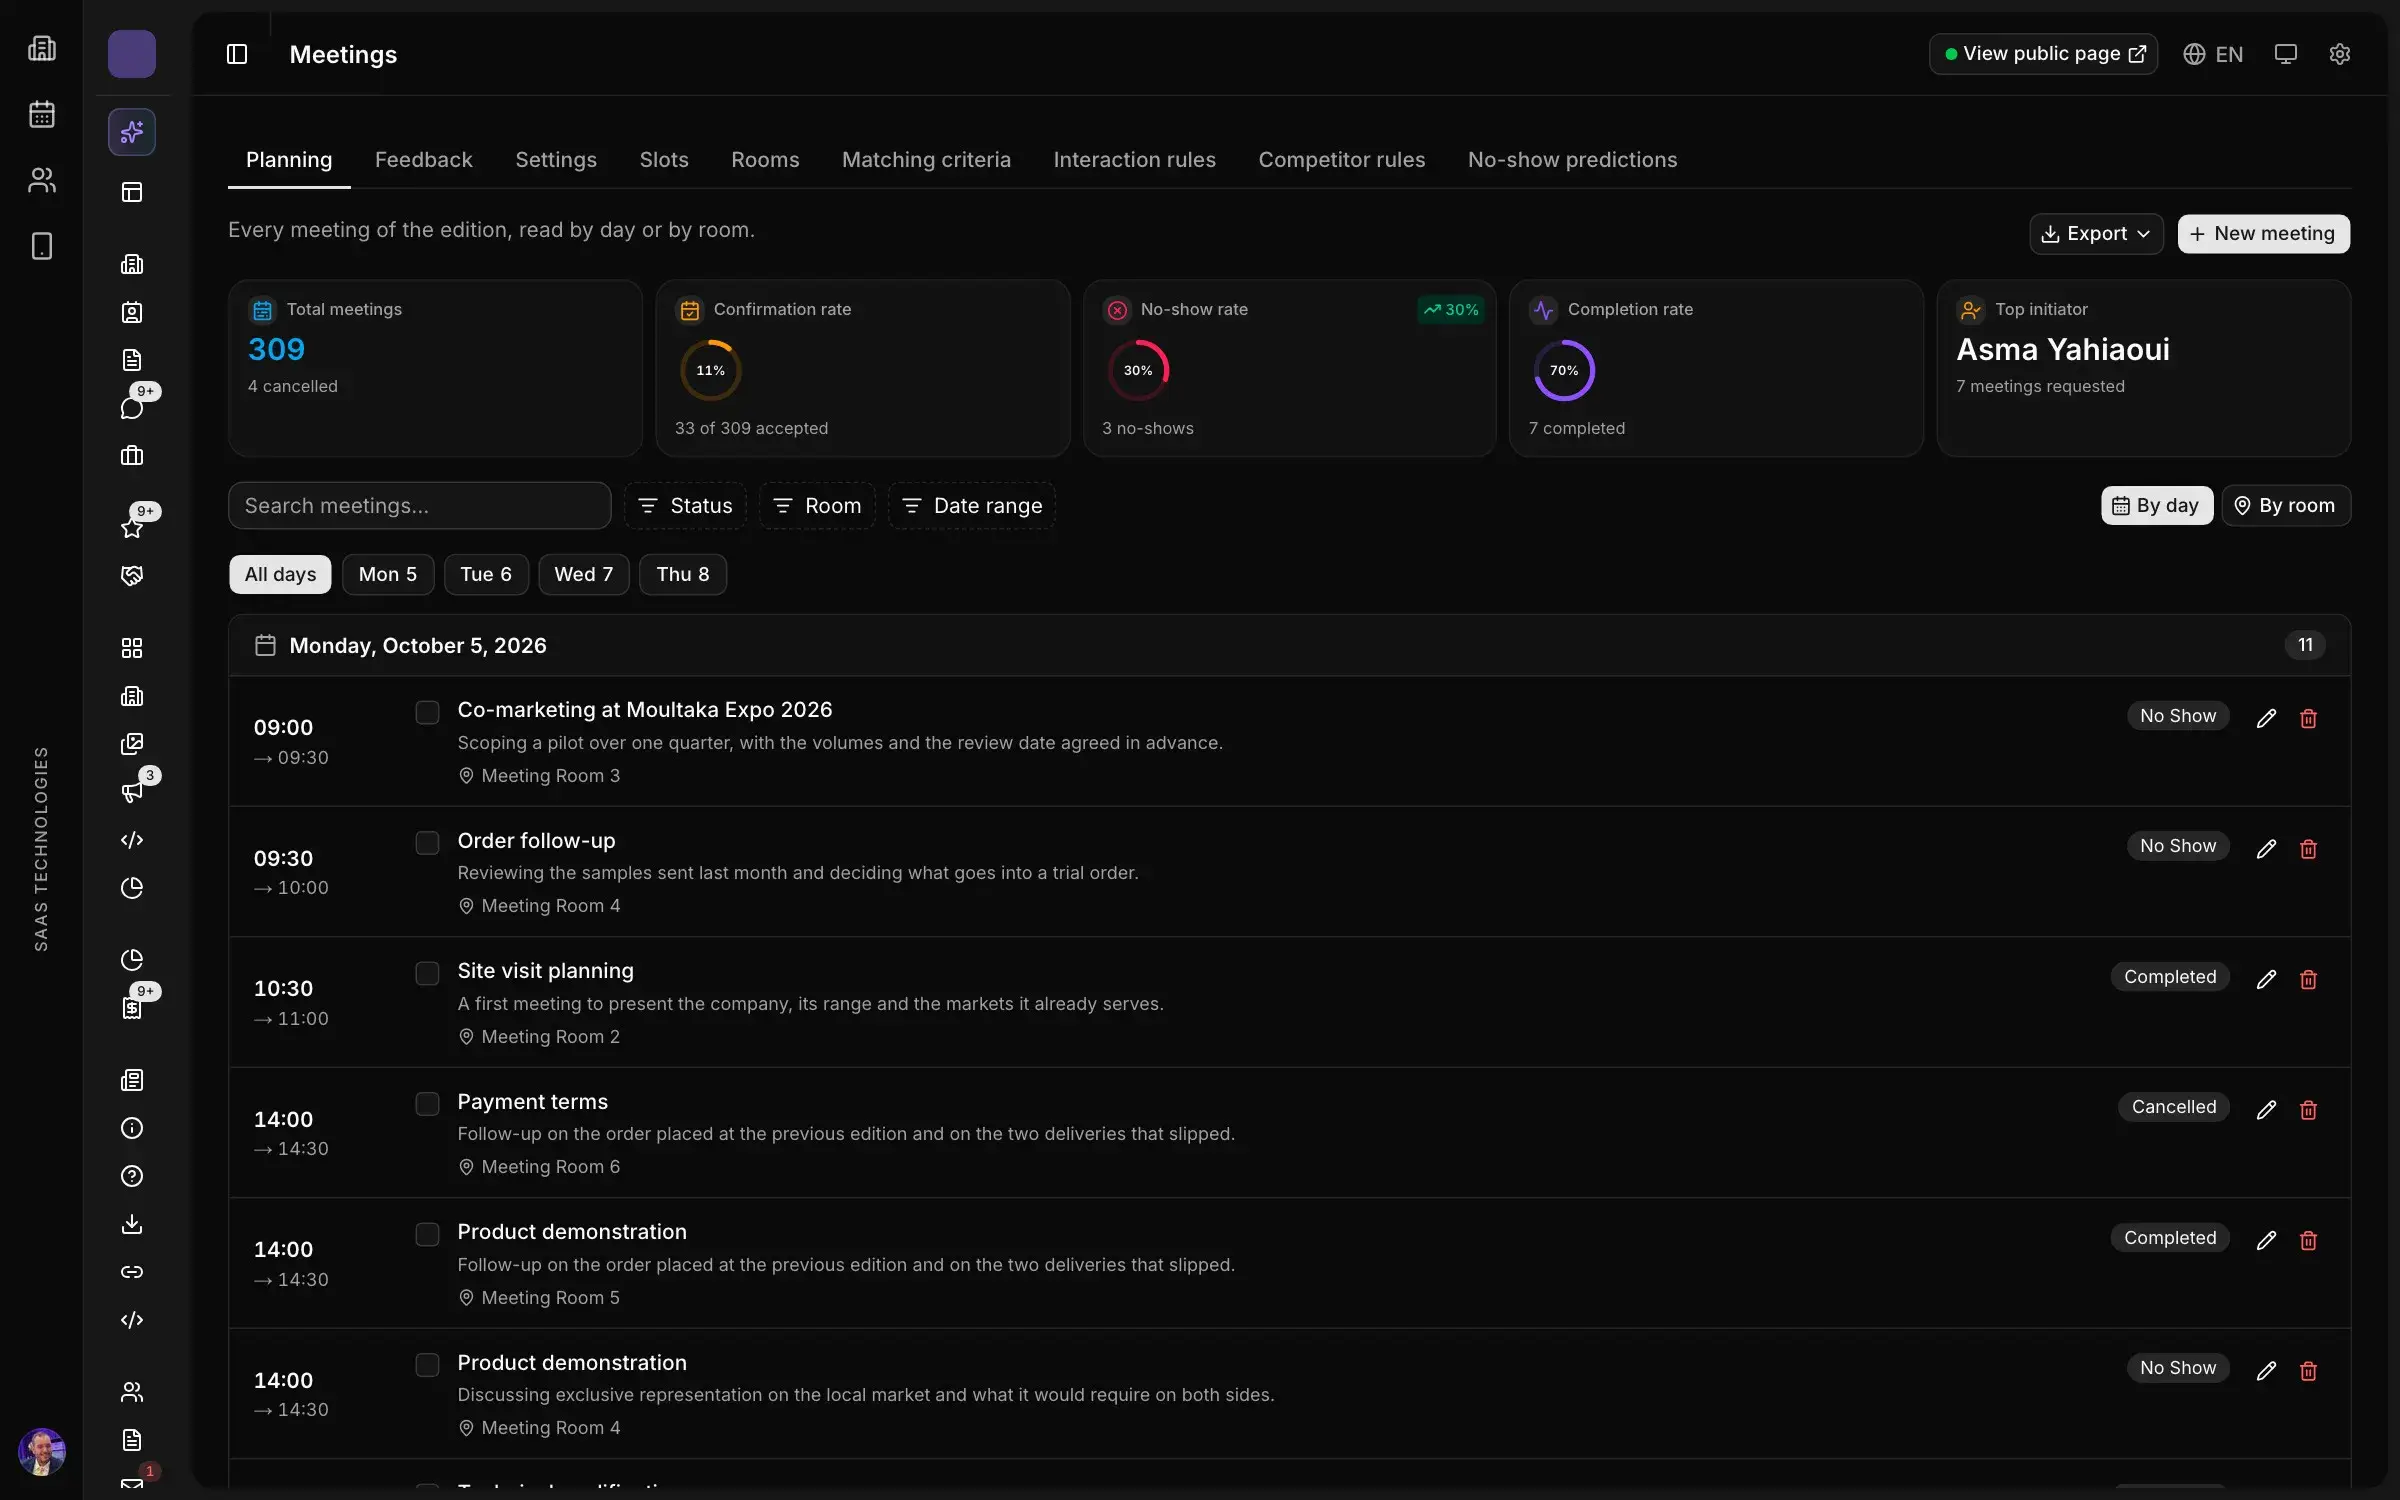Open the EN language selector
2400x1500 pixels.
pyautogui.click(x=2213, y=54)
